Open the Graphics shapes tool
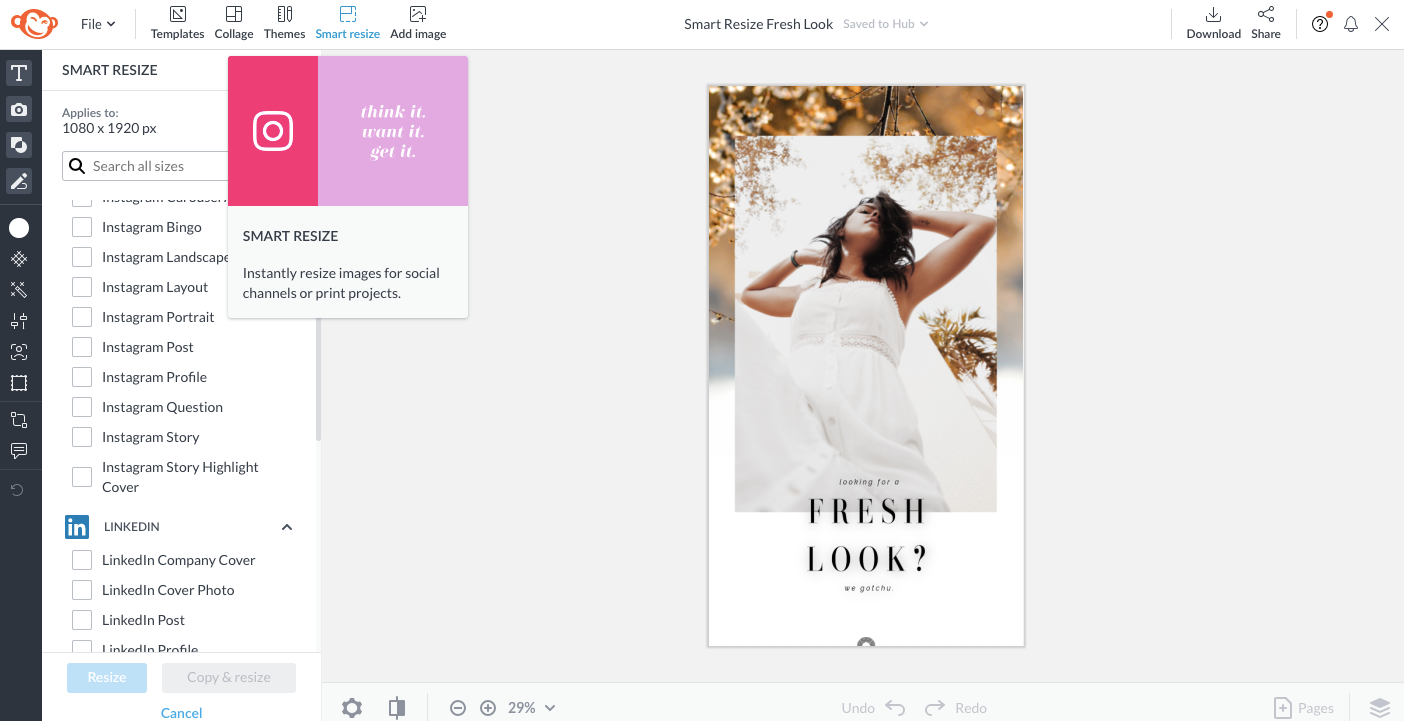 coord(19,145)
